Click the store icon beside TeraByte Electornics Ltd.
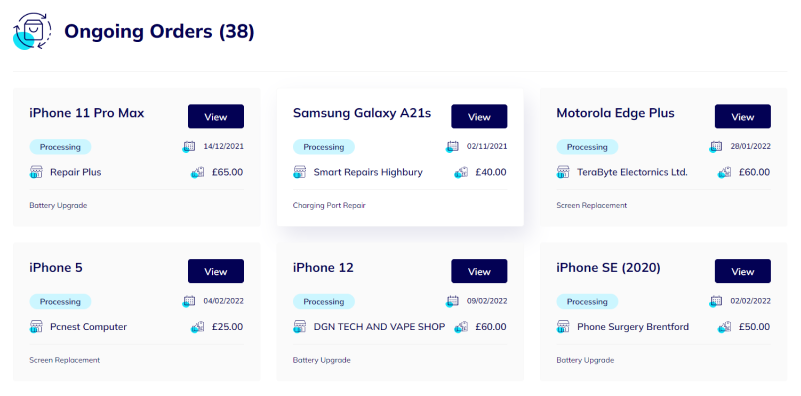 (563, 172)
